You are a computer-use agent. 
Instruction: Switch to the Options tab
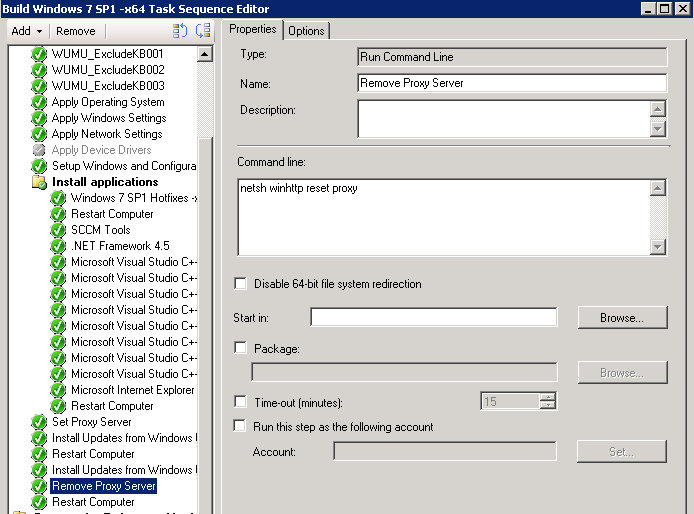tap(306, 31)
